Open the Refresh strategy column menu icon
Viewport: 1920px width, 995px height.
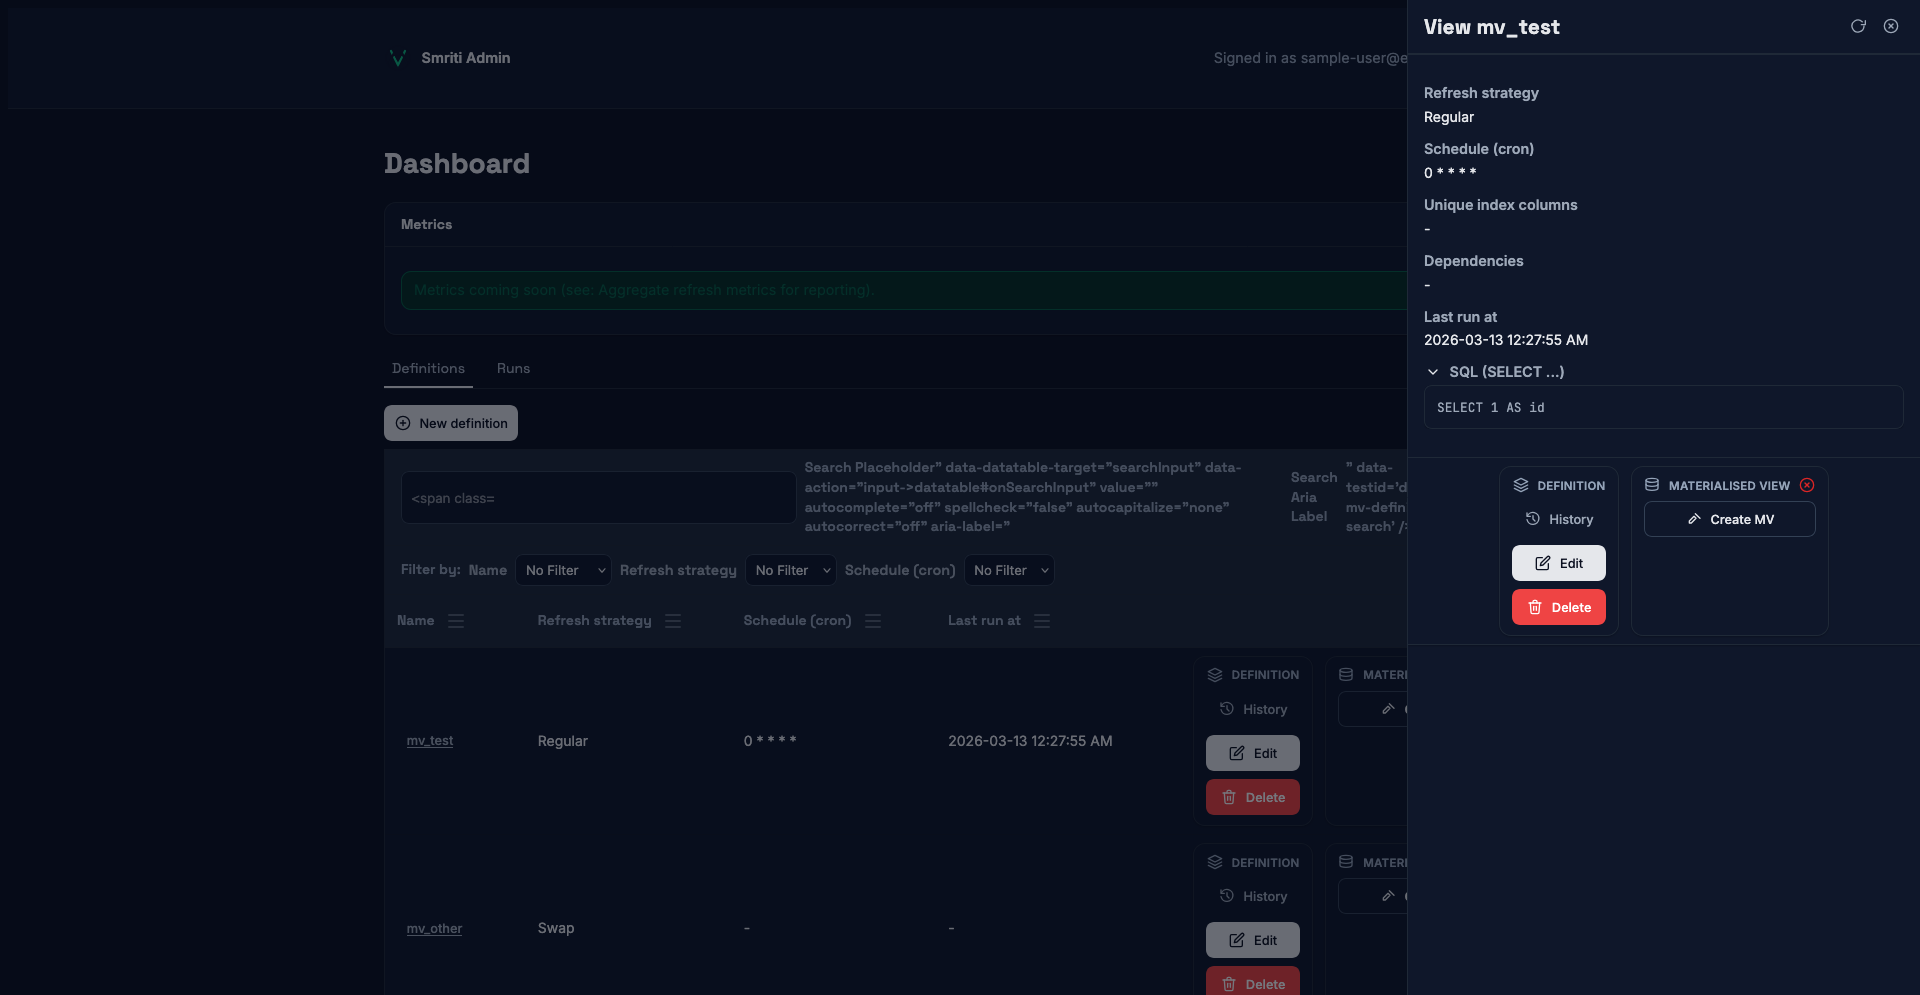(x=673, y=621)
